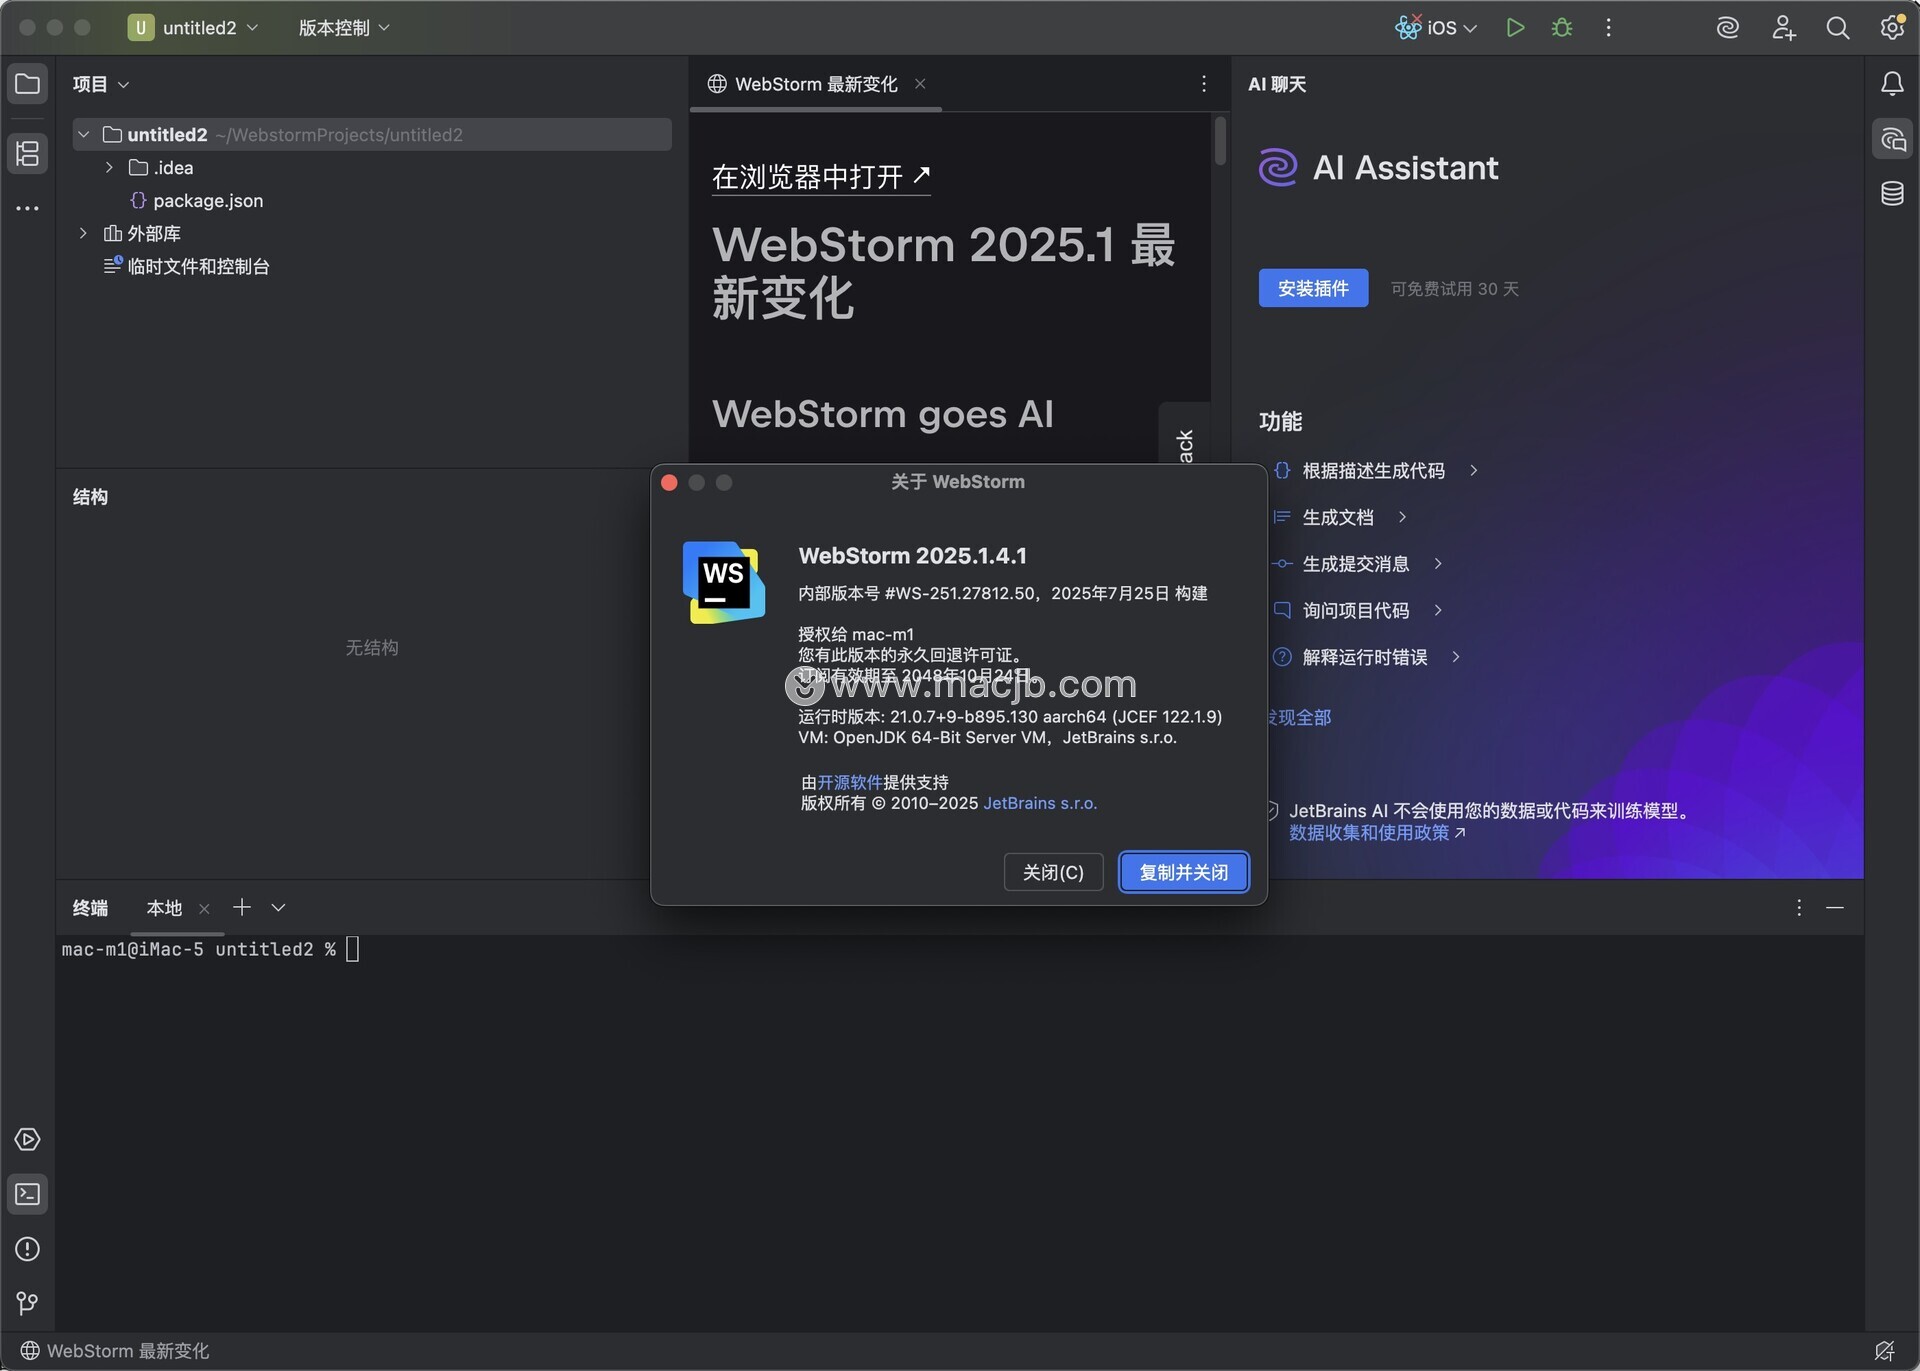Click the 结构 panel header
Screen dimensions: 1920x1371
click(x=90, y=497)
